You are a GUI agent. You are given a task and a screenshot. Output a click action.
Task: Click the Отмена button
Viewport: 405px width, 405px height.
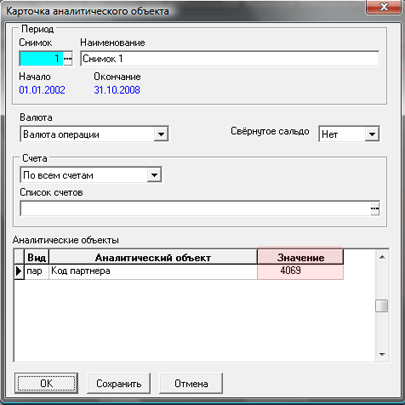click(x=191, y=383)
